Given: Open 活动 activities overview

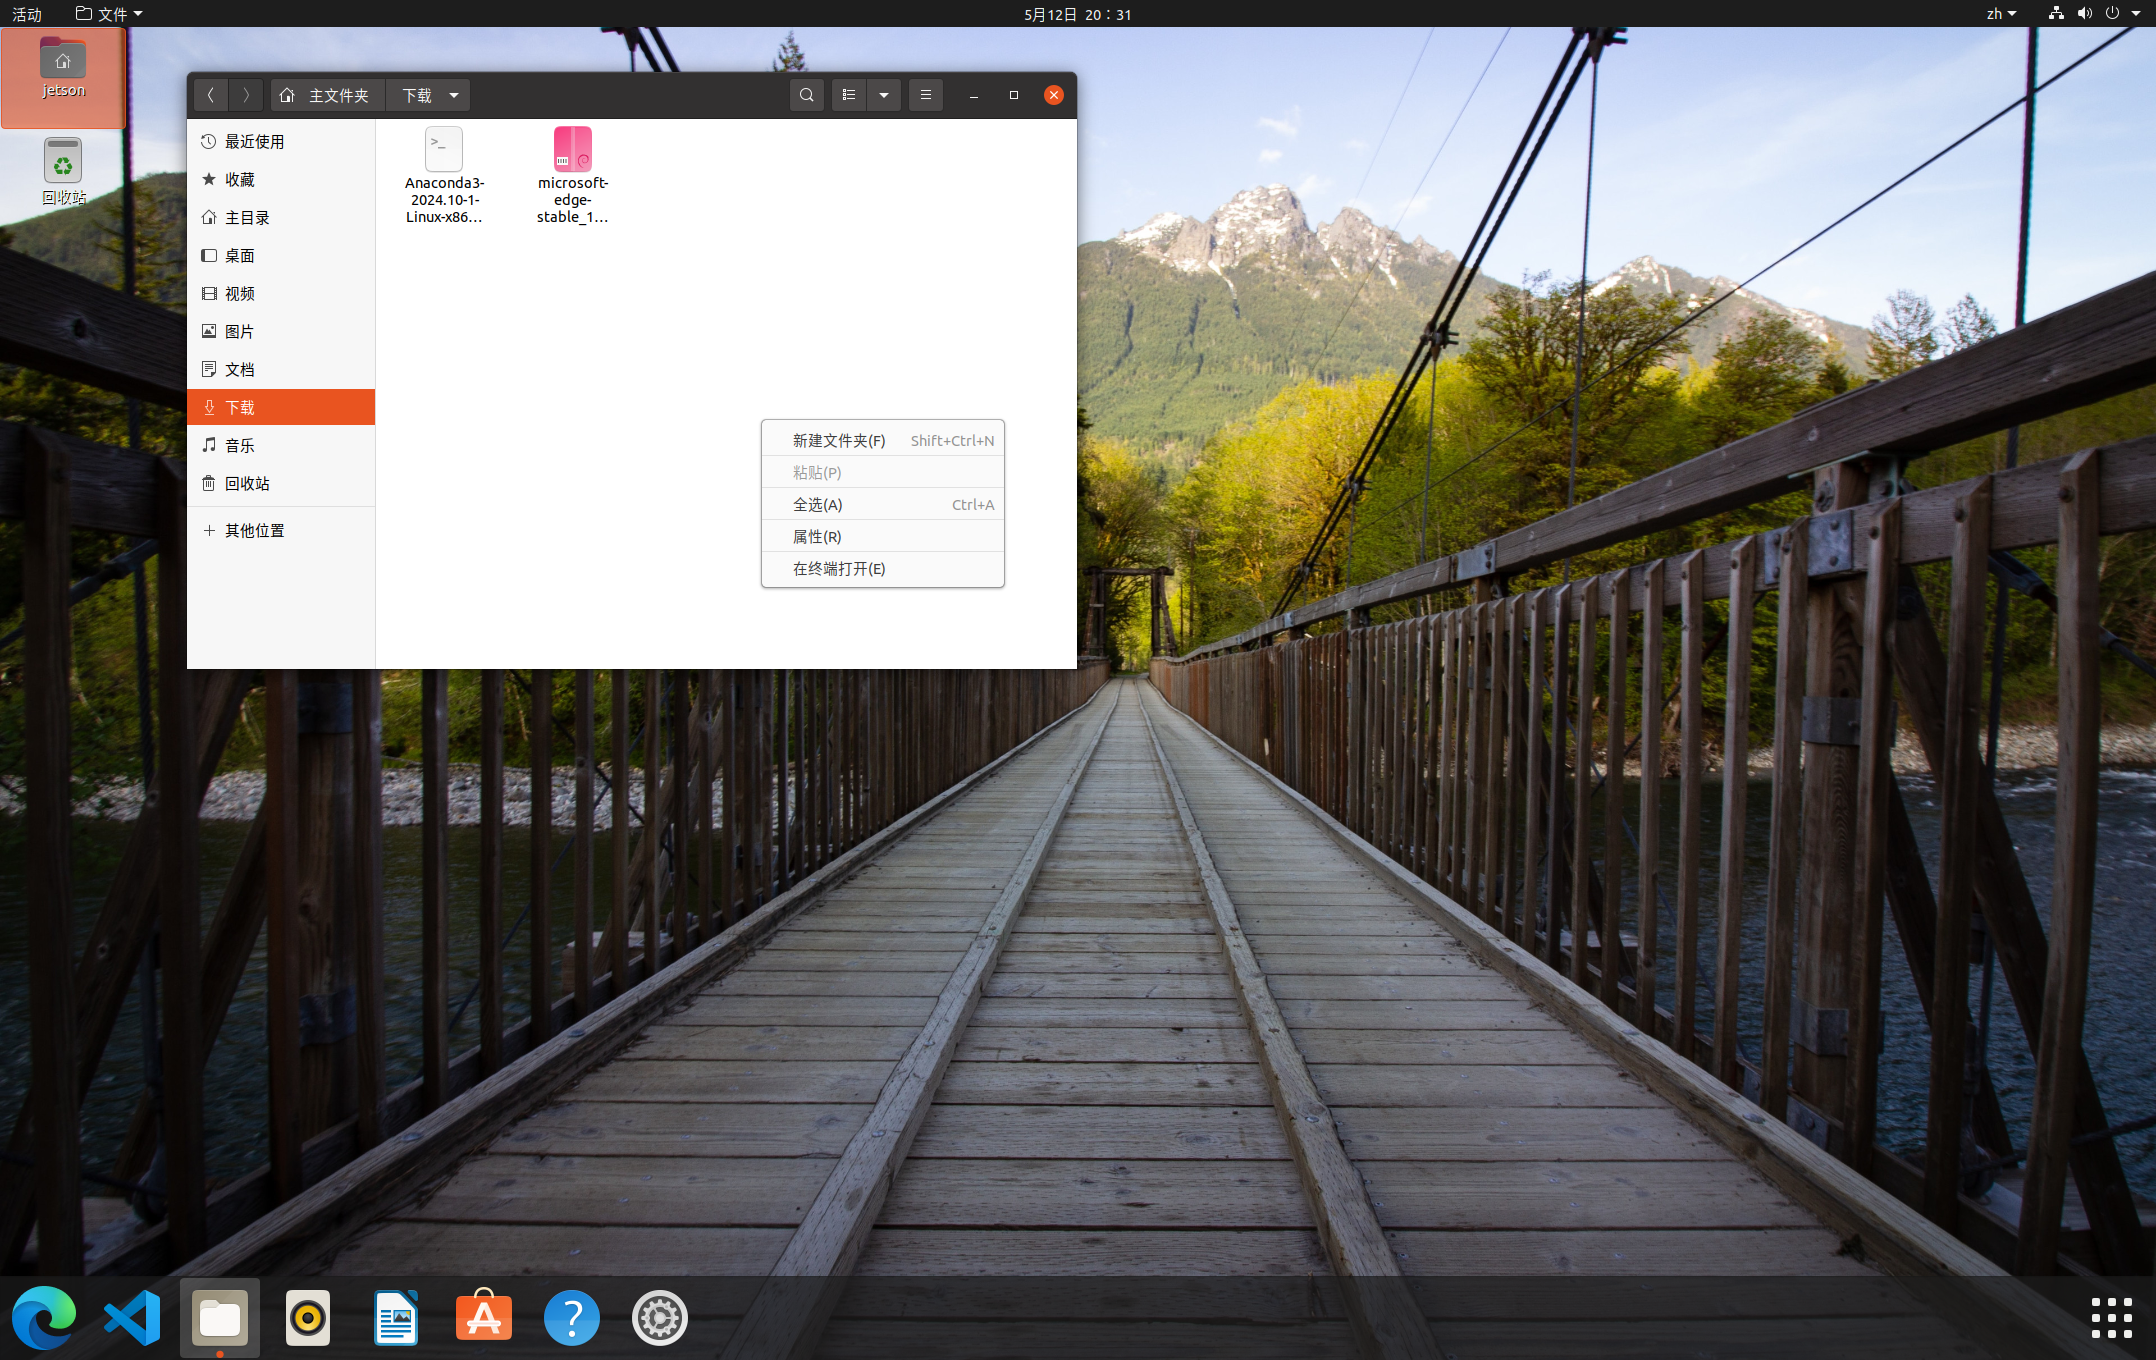Looking at the screenshot, I should pos(27,14).
